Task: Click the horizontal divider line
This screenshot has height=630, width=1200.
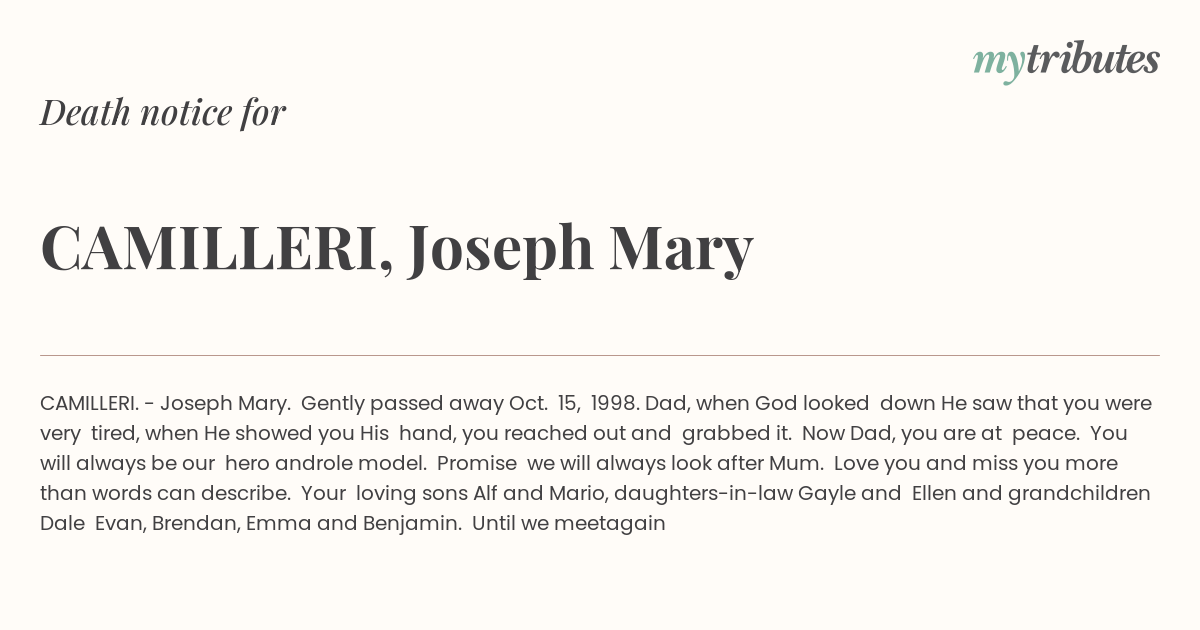Action: pyautogui.click(x=600, y=355)
